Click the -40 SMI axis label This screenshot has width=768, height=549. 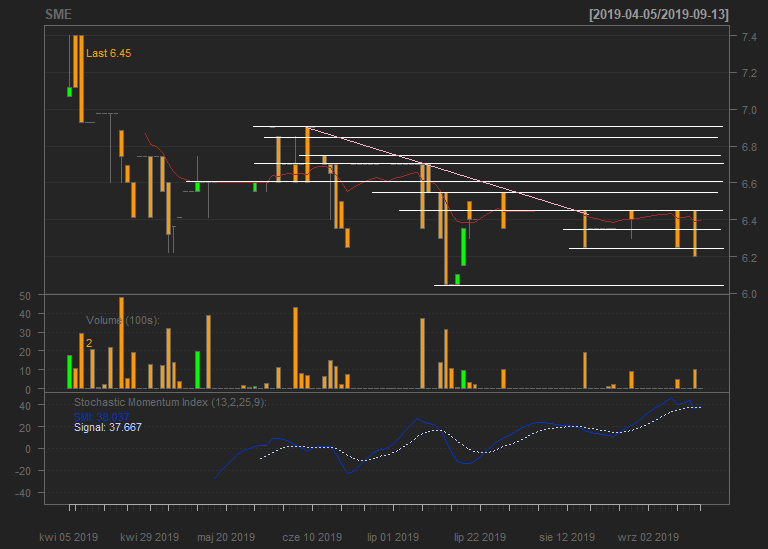coord(23,493)
